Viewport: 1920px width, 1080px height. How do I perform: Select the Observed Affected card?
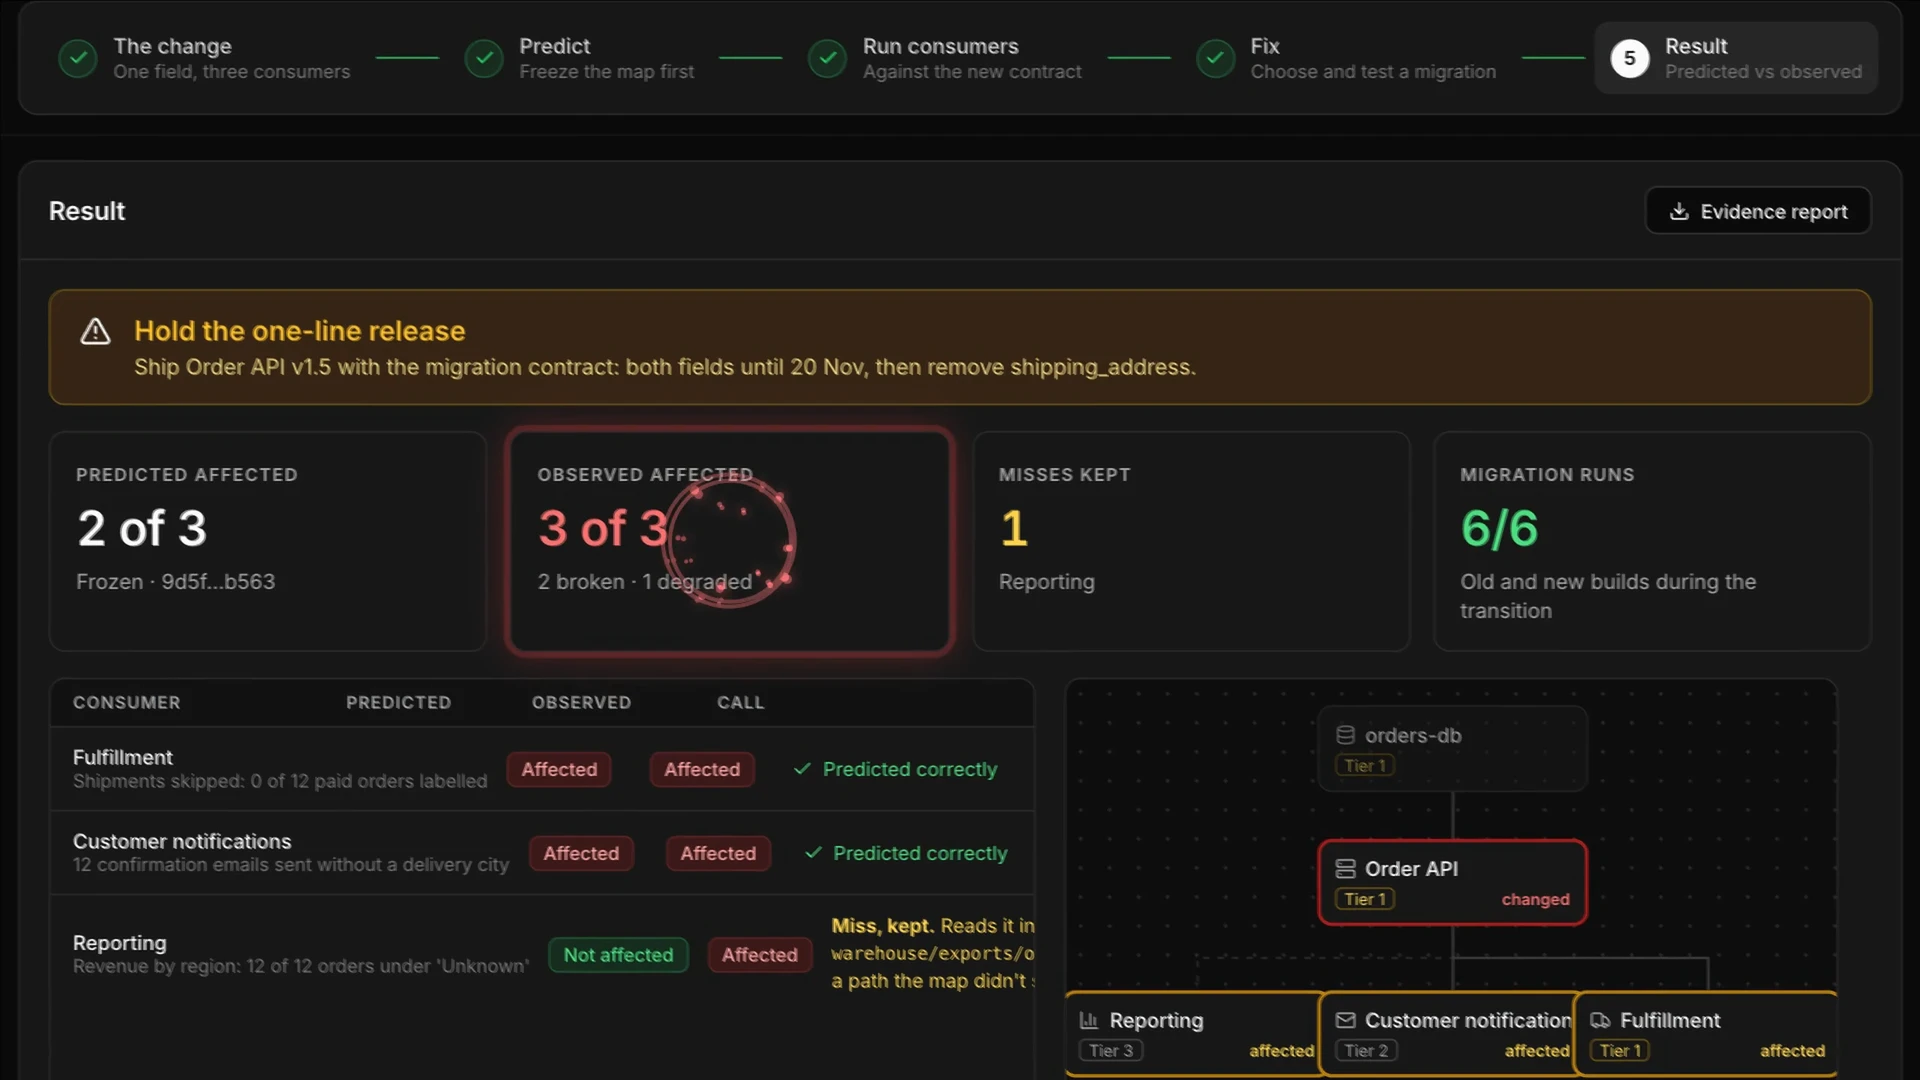tap(729, 541)
